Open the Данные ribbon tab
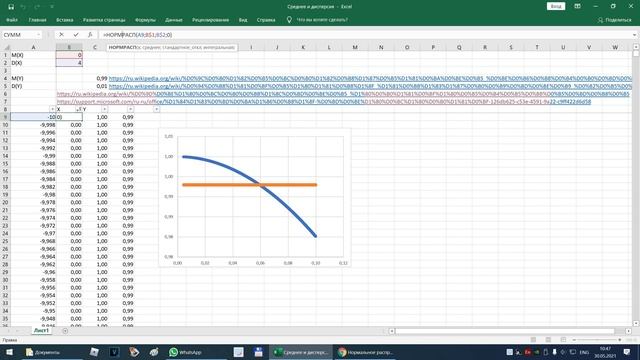 174,20
